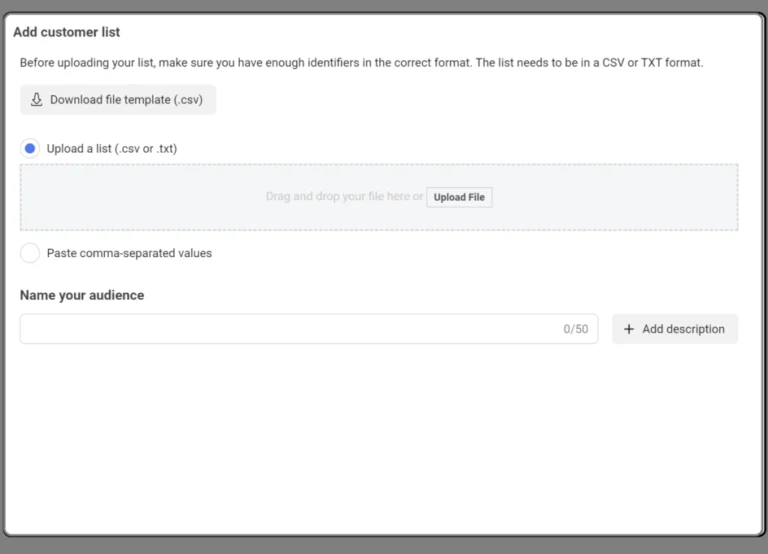The height and width of the screenshot is (554, 768).
Task: Click the 'Add customer list' dialog title
Action: coord(66,32)
